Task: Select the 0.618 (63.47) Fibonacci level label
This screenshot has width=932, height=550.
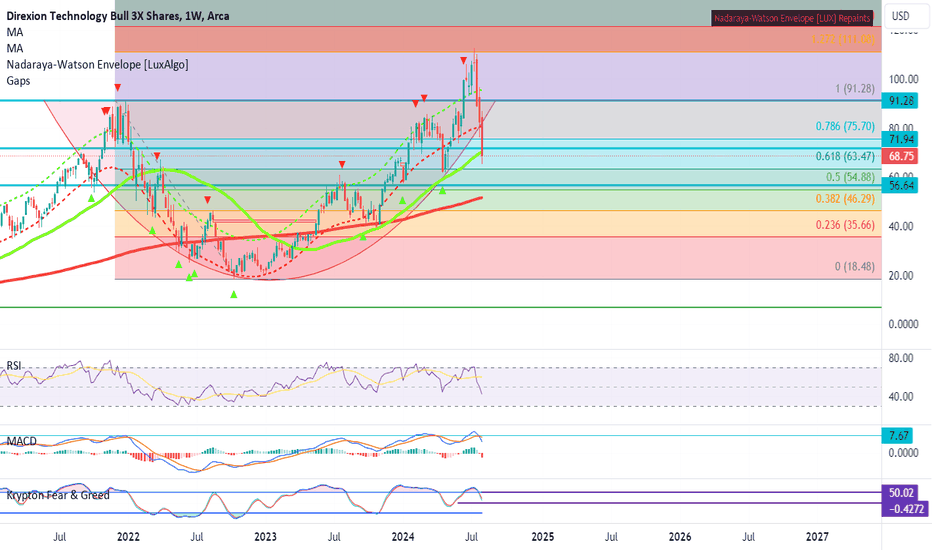Action: pyautogui.click(x=845, y=156)
